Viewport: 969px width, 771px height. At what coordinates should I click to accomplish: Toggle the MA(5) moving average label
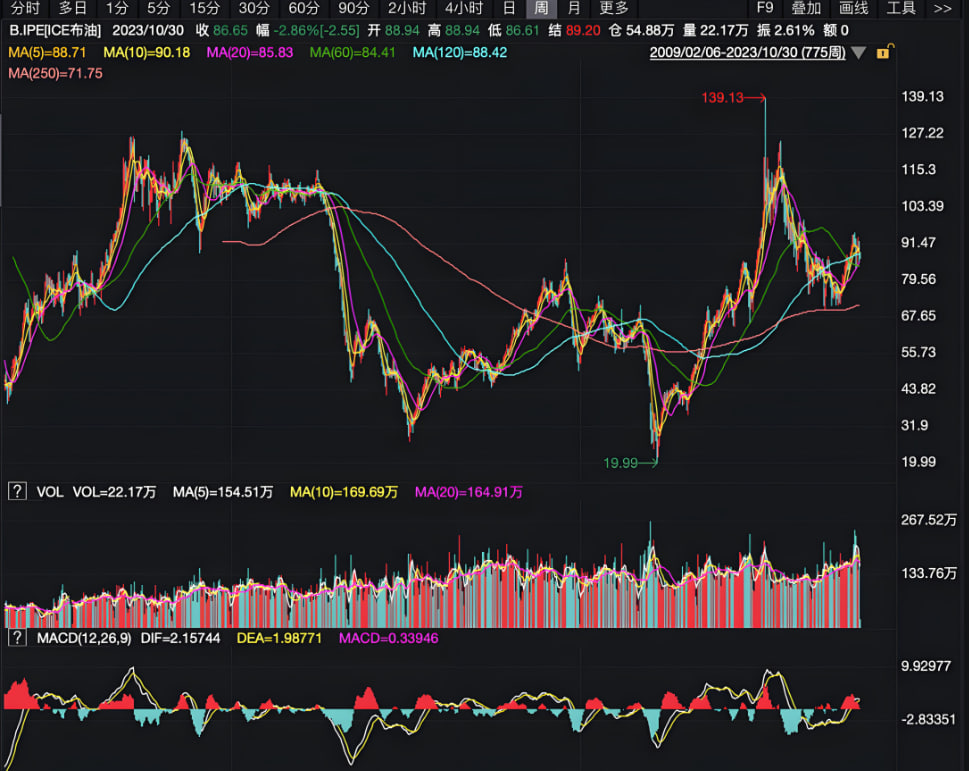[50, 52]
